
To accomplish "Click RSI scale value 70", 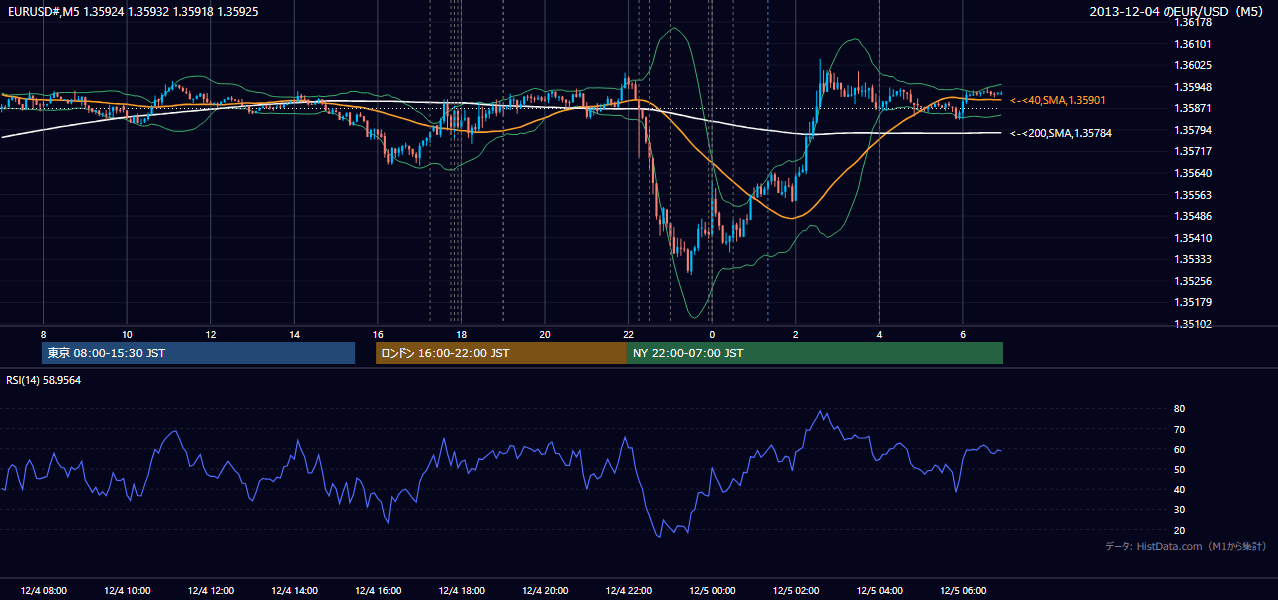I will (x=1180, y=429).
